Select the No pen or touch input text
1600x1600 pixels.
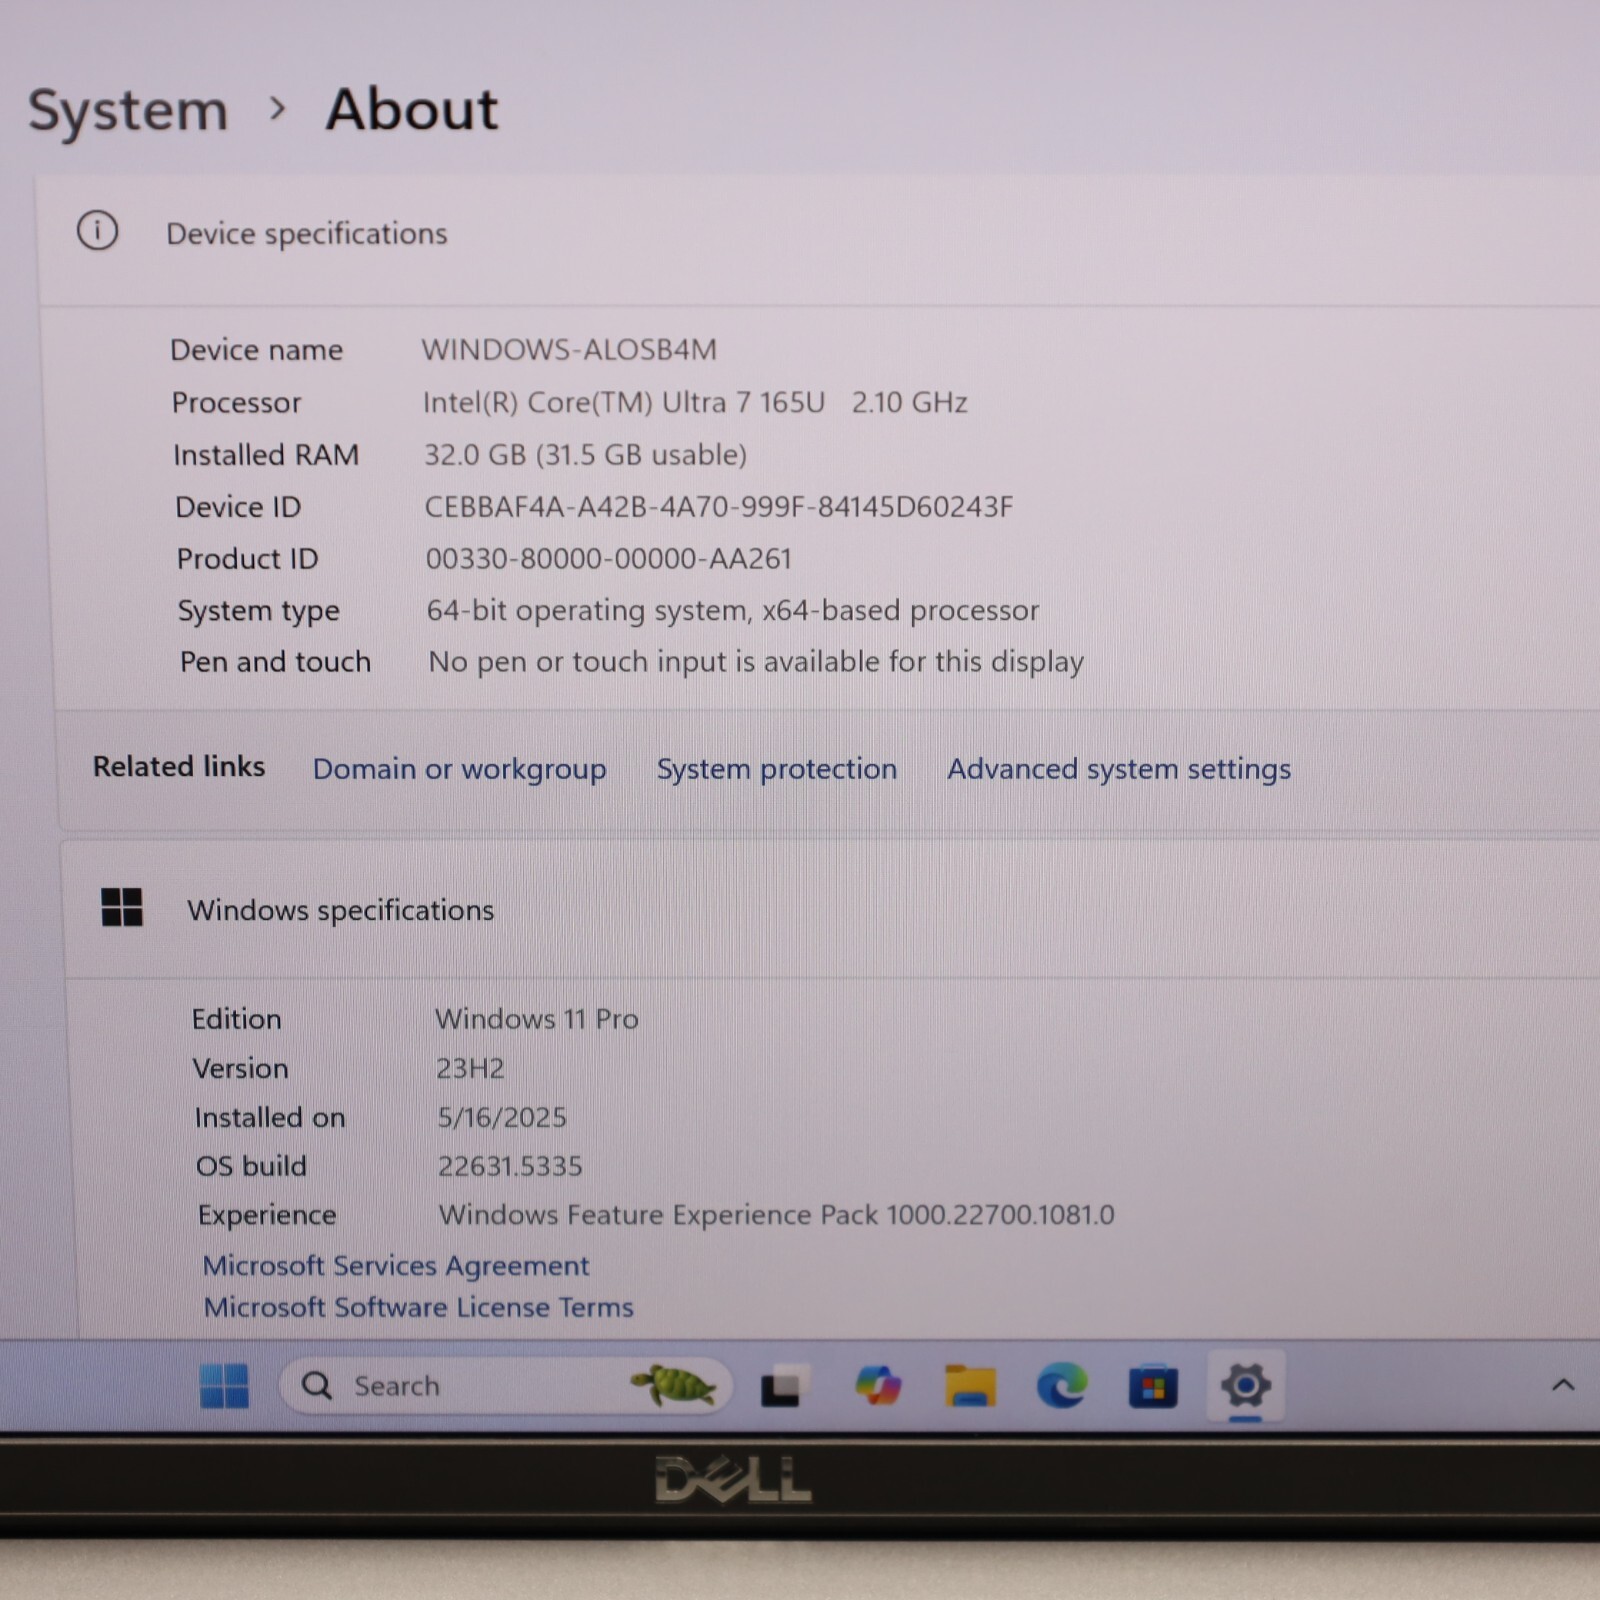(x=756, y=662)
